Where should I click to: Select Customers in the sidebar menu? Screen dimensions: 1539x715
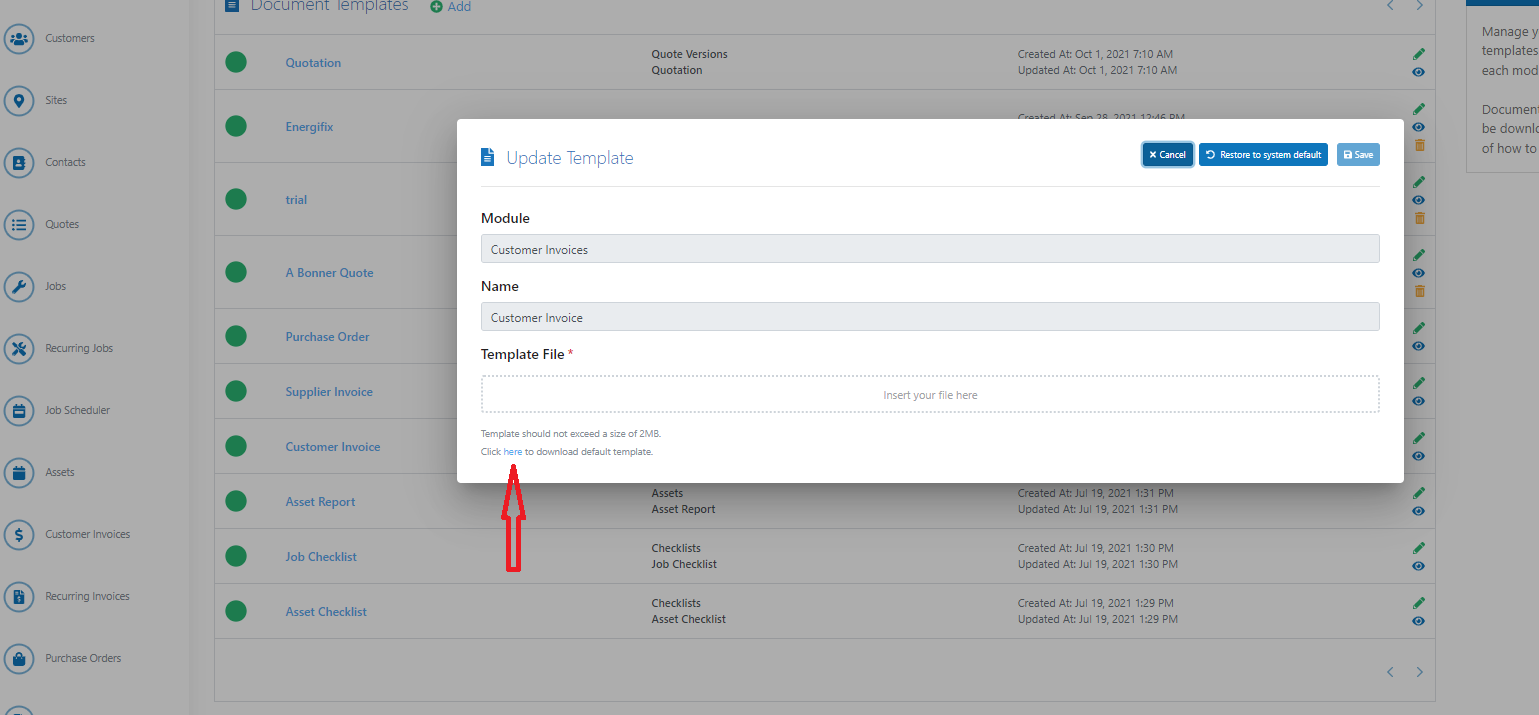click(70, 39)
